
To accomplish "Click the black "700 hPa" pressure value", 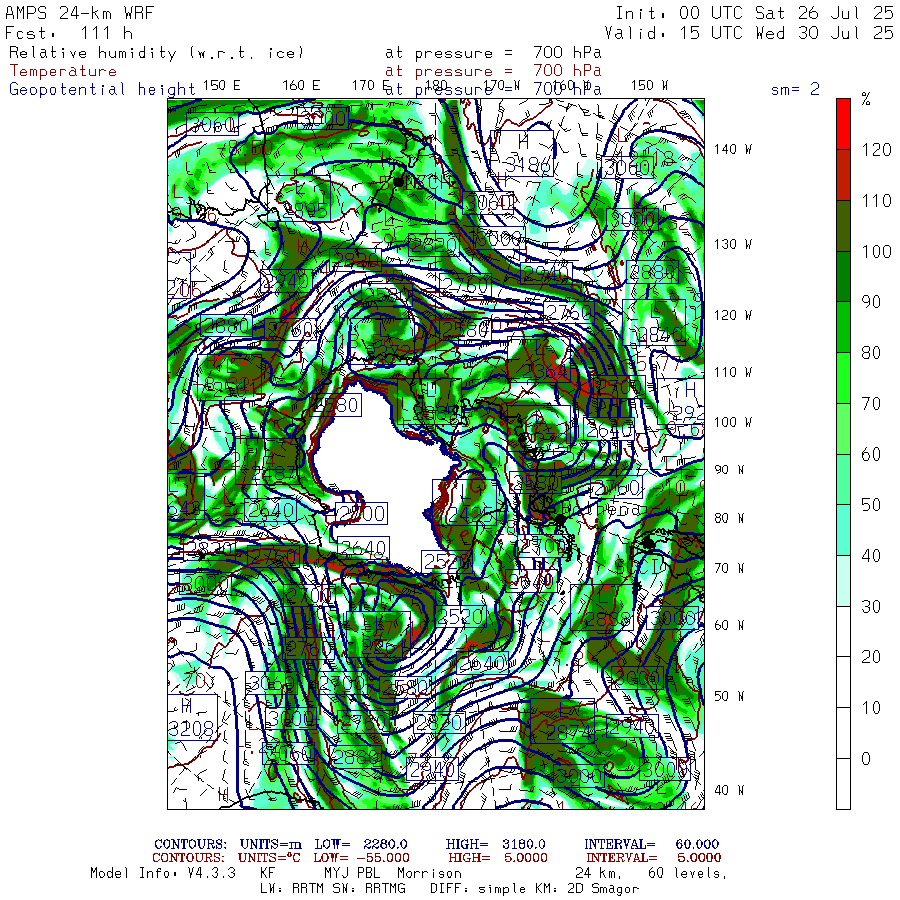I will click(x=567, y=53).
